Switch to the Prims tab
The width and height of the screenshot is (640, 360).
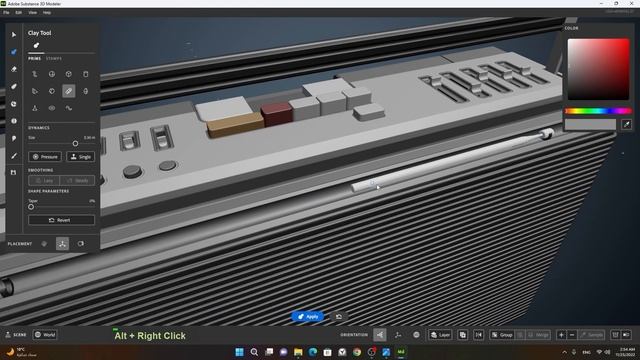point(34,59)
